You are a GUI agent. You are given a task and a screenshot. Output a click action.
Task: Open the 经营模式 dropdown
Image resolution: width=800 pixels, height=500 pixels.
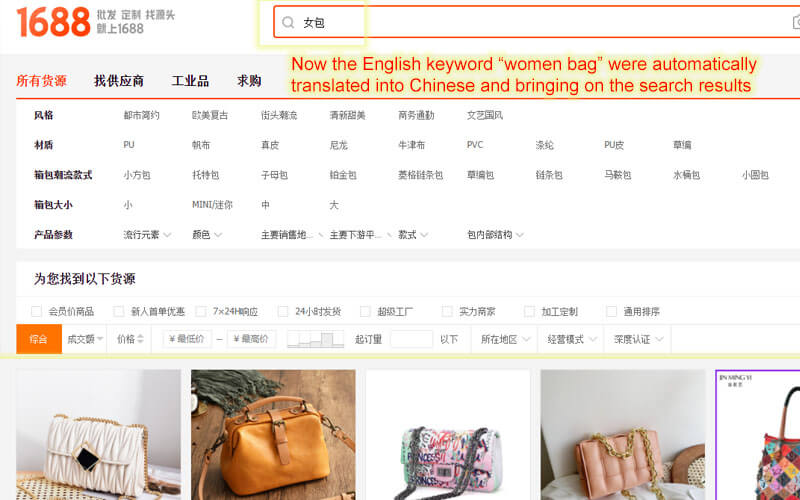coord(571,339)
